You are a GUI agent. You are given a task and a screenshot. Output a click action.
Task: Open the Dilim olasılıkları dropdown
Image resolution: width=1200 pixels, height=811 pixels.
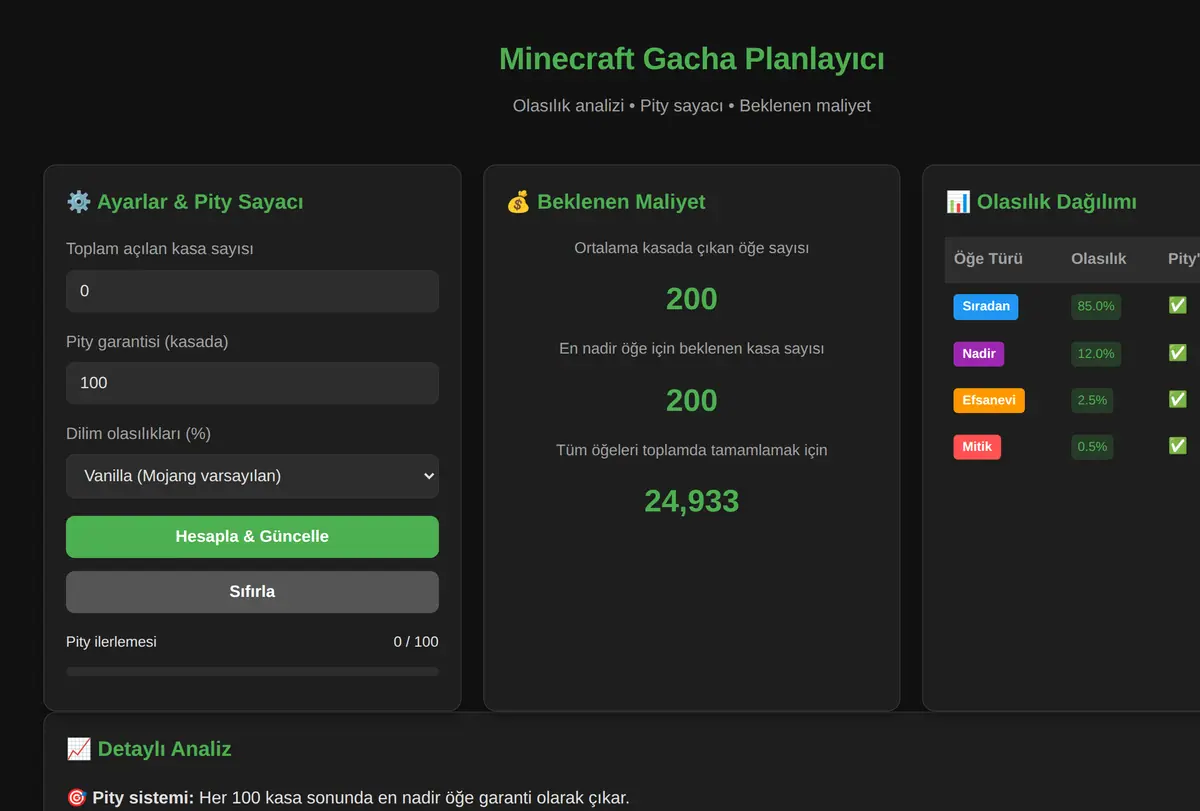pos(252,476)
